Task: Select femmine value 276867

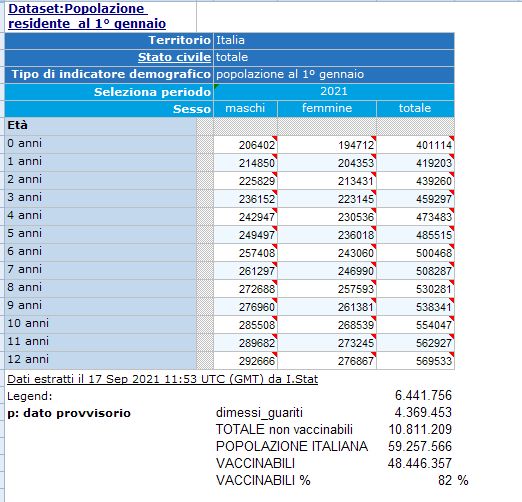Action: tap(327, 361)
